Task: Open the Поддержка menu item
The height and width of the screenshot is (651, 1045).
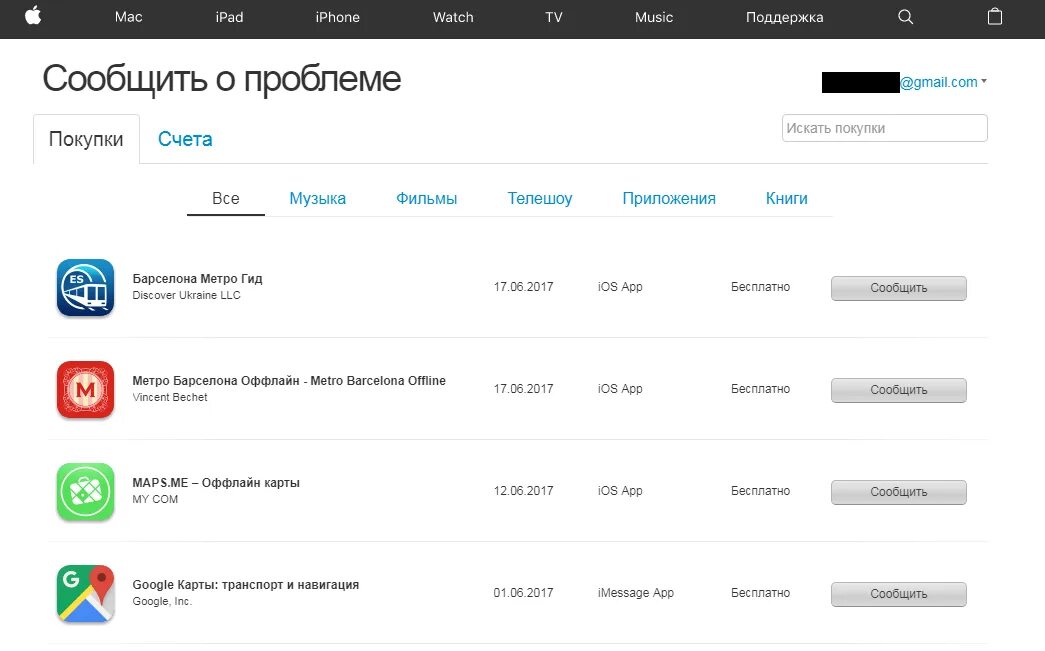Action: [x=784, y=18]
